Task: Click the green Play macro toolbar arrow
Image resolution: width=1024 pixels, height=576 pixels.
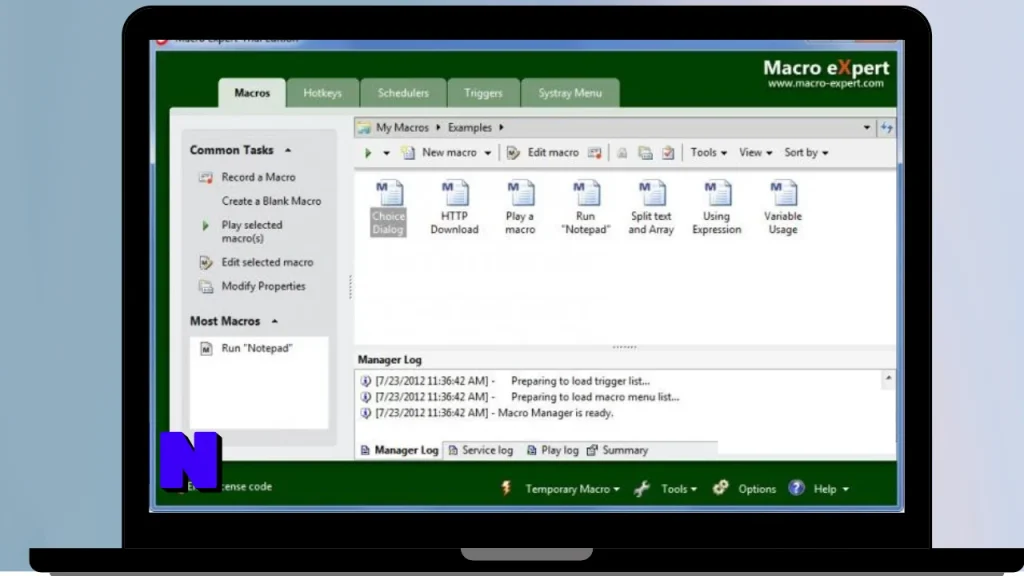Action: pos(368,153)
